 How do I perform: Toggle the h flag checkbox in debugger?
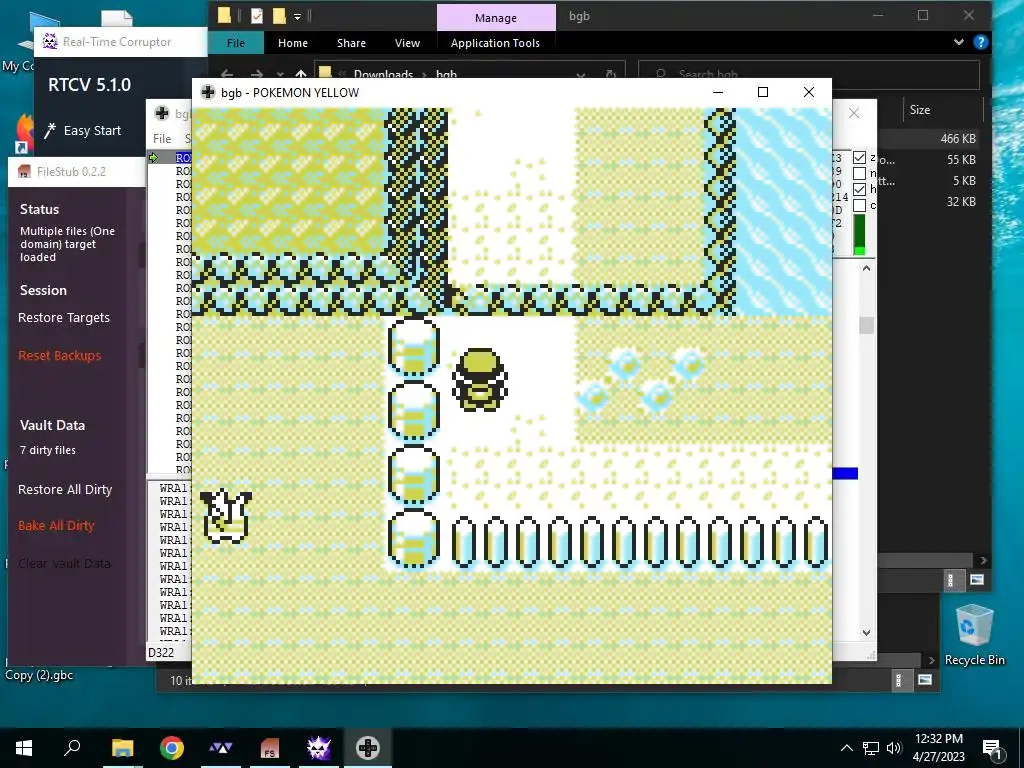859,189
